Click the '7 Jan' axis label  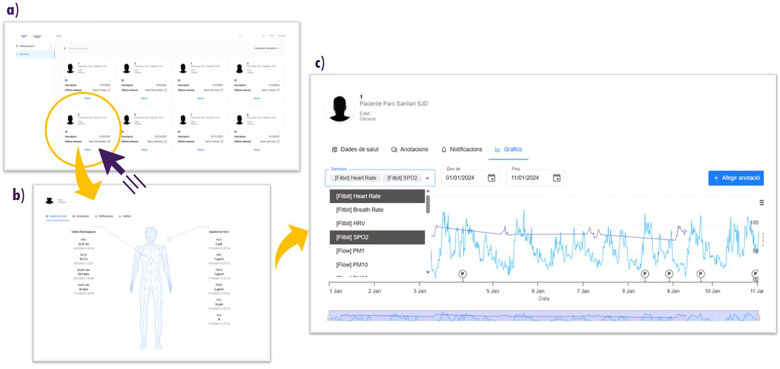[583, 291]
